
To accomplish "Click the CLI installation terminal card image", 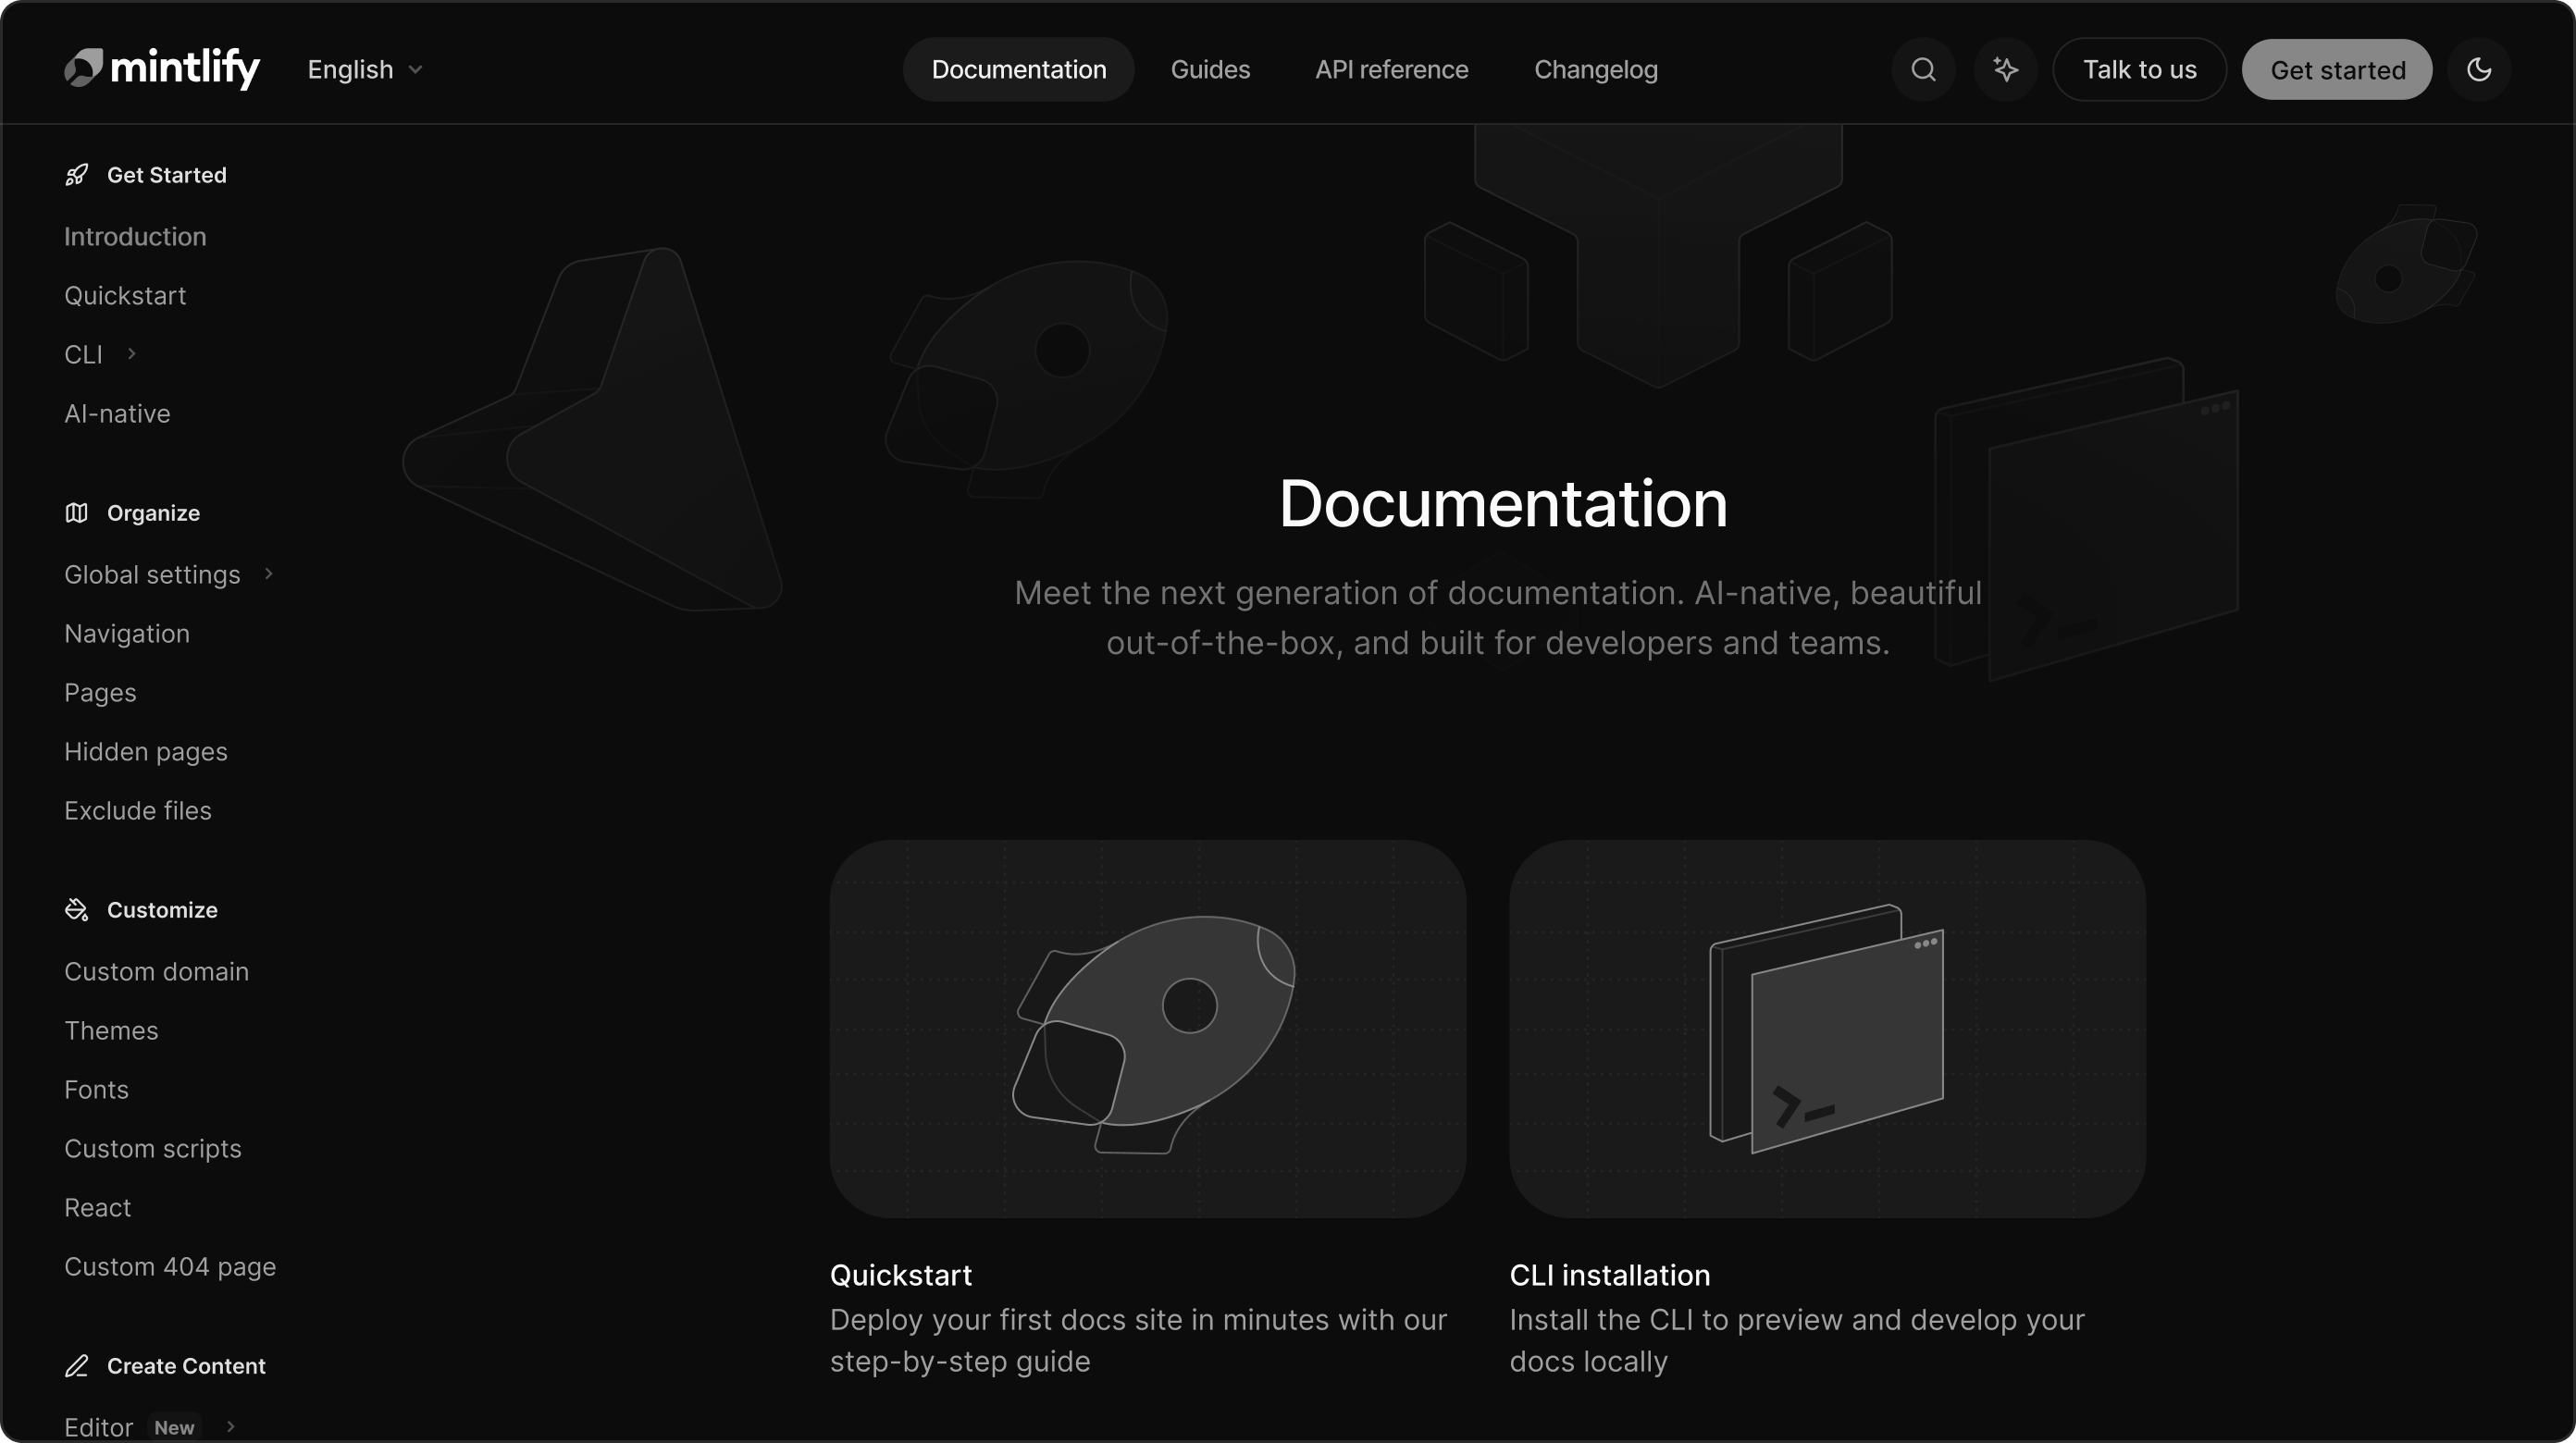I will 1827,1029.
